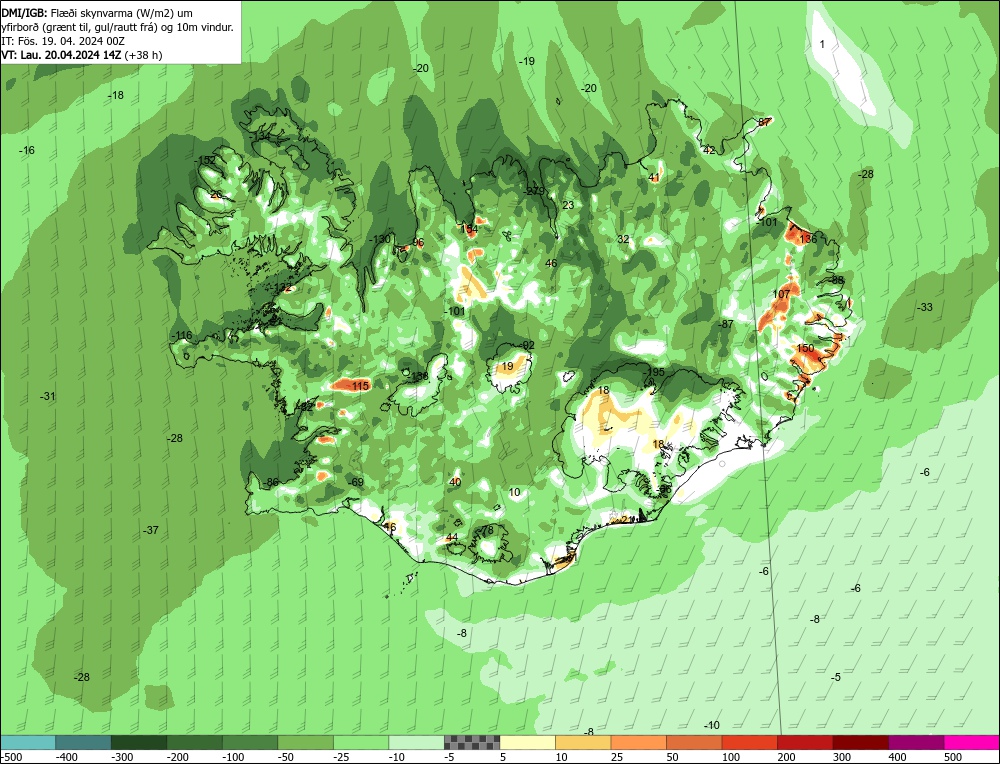1000x764 pixels.
Task: Click the 'DMI/IGB: Flæði skynvarma' title line
Action: (x=97, y=13)
